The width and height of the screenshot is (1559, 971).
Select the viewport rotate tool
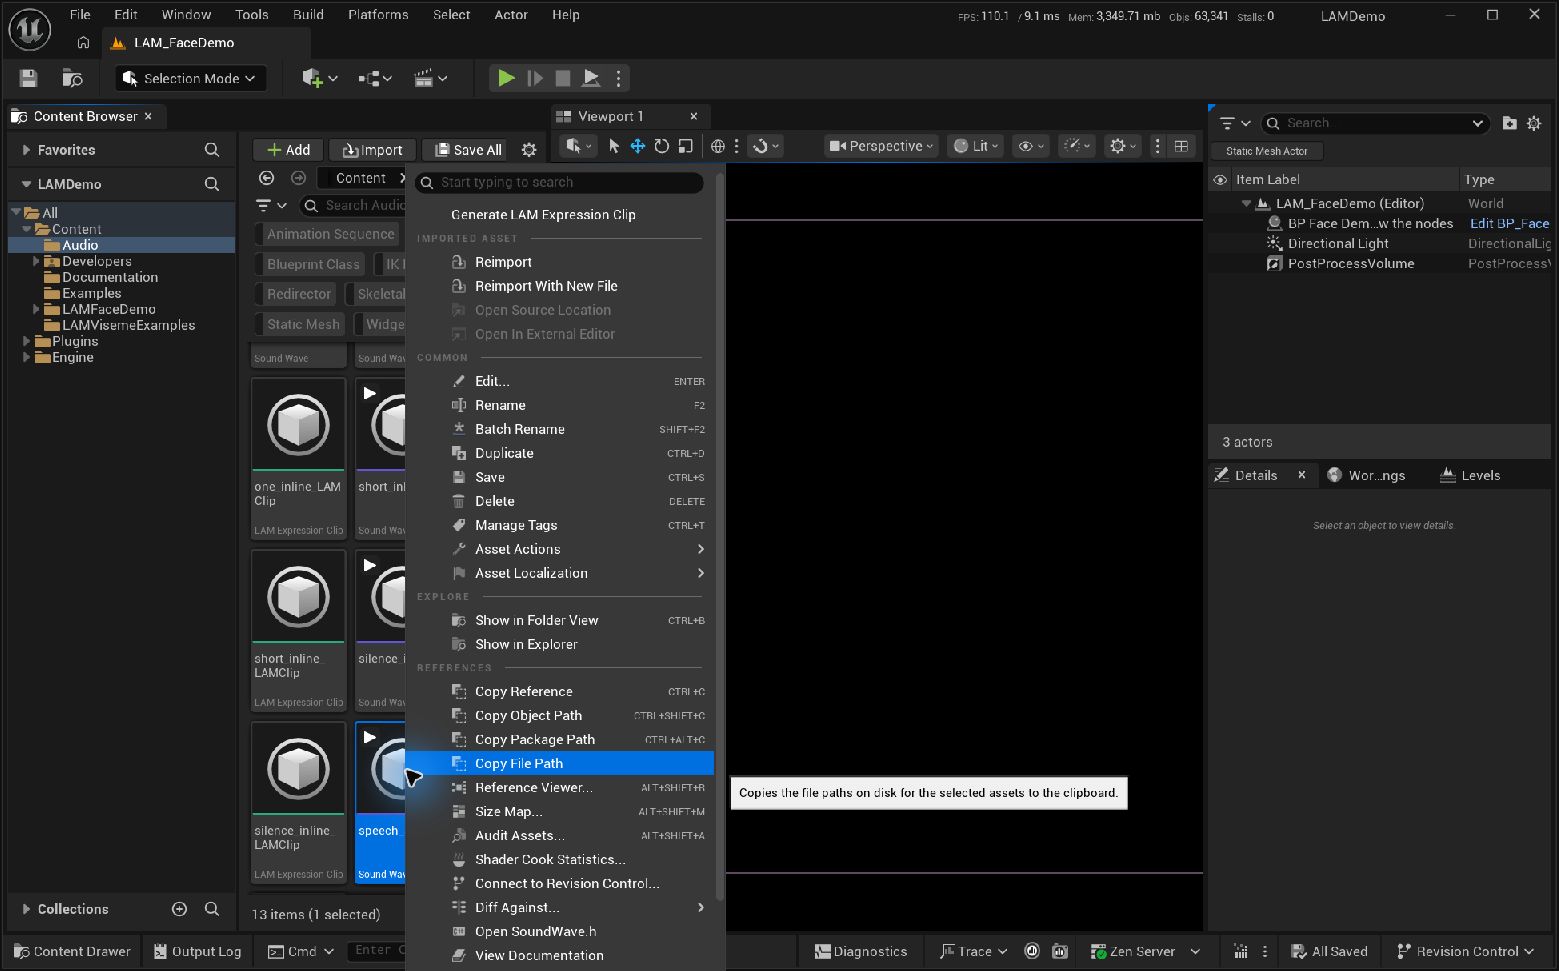click(661, 146)
